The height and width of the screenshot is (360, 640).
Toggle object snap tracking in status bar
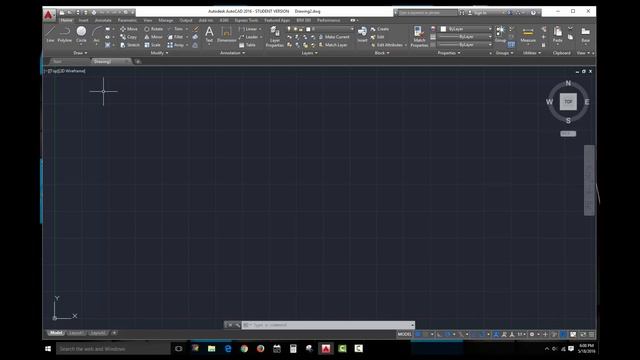click(x=474, y=334)
